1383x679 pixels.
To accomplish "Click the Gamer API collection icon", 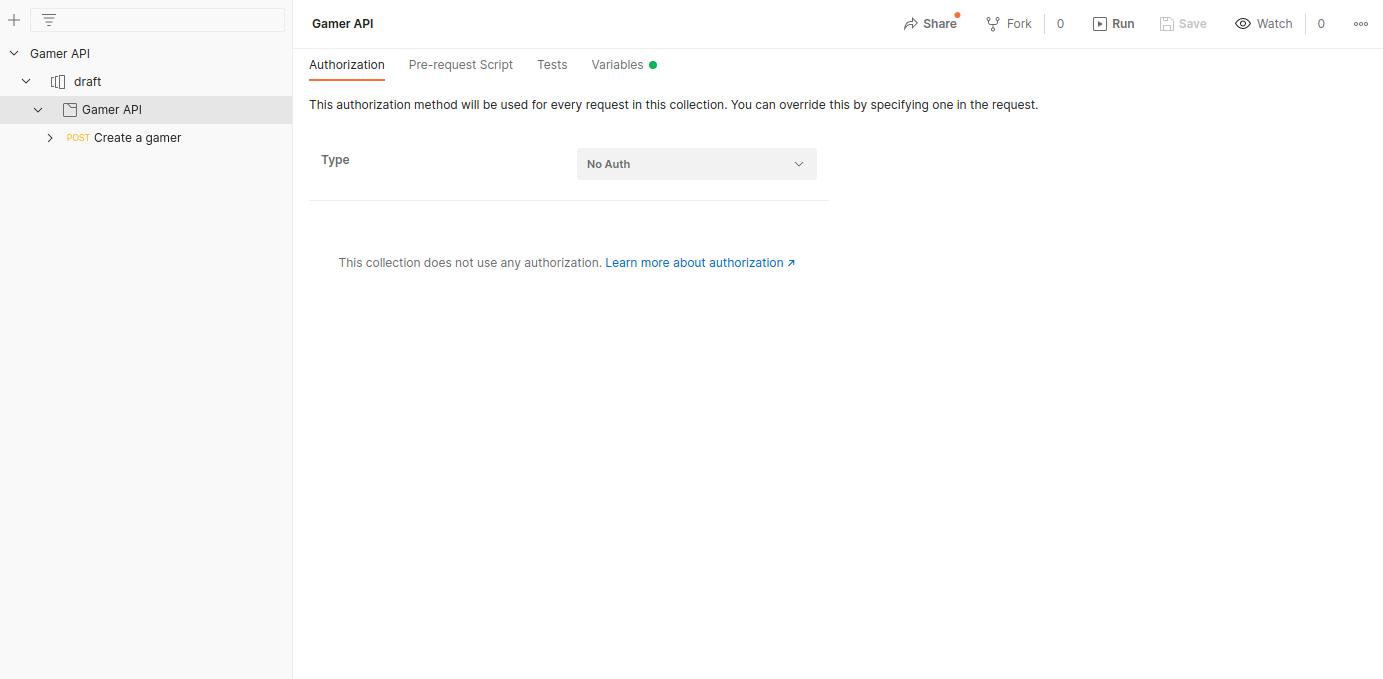I will (70, 110).
